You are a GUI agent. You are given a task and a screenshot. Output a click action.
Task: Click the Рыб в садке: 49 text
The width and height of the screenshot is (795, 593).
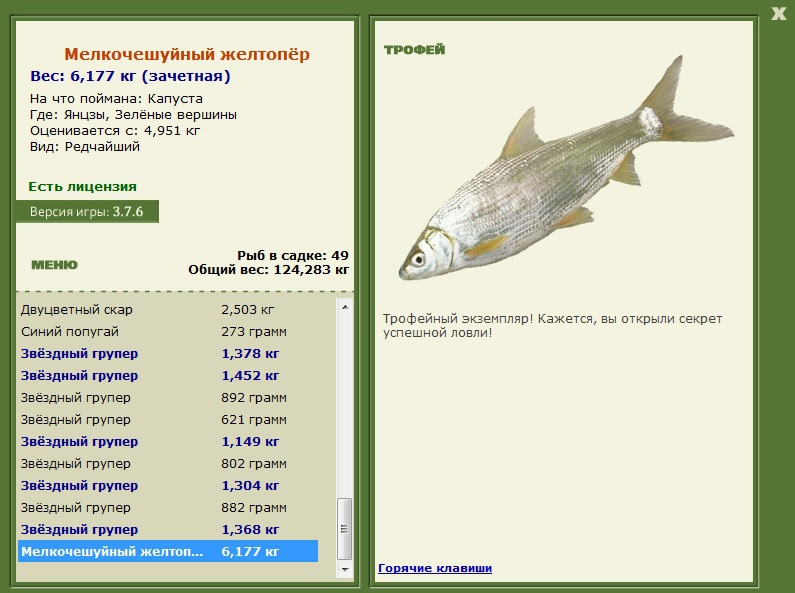[293, 255]
